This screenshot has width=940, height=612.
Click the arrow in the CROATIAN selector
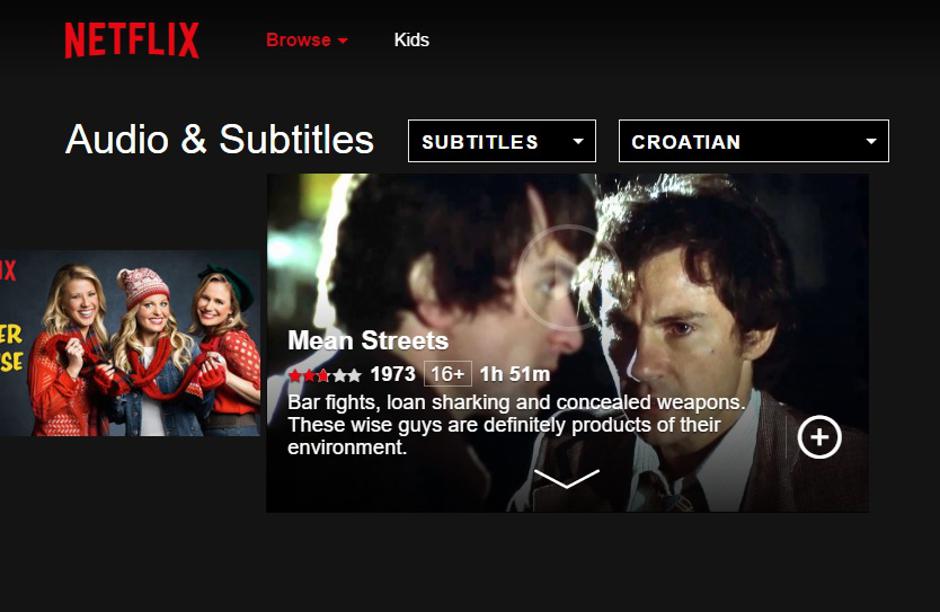(x=871, y=141)
